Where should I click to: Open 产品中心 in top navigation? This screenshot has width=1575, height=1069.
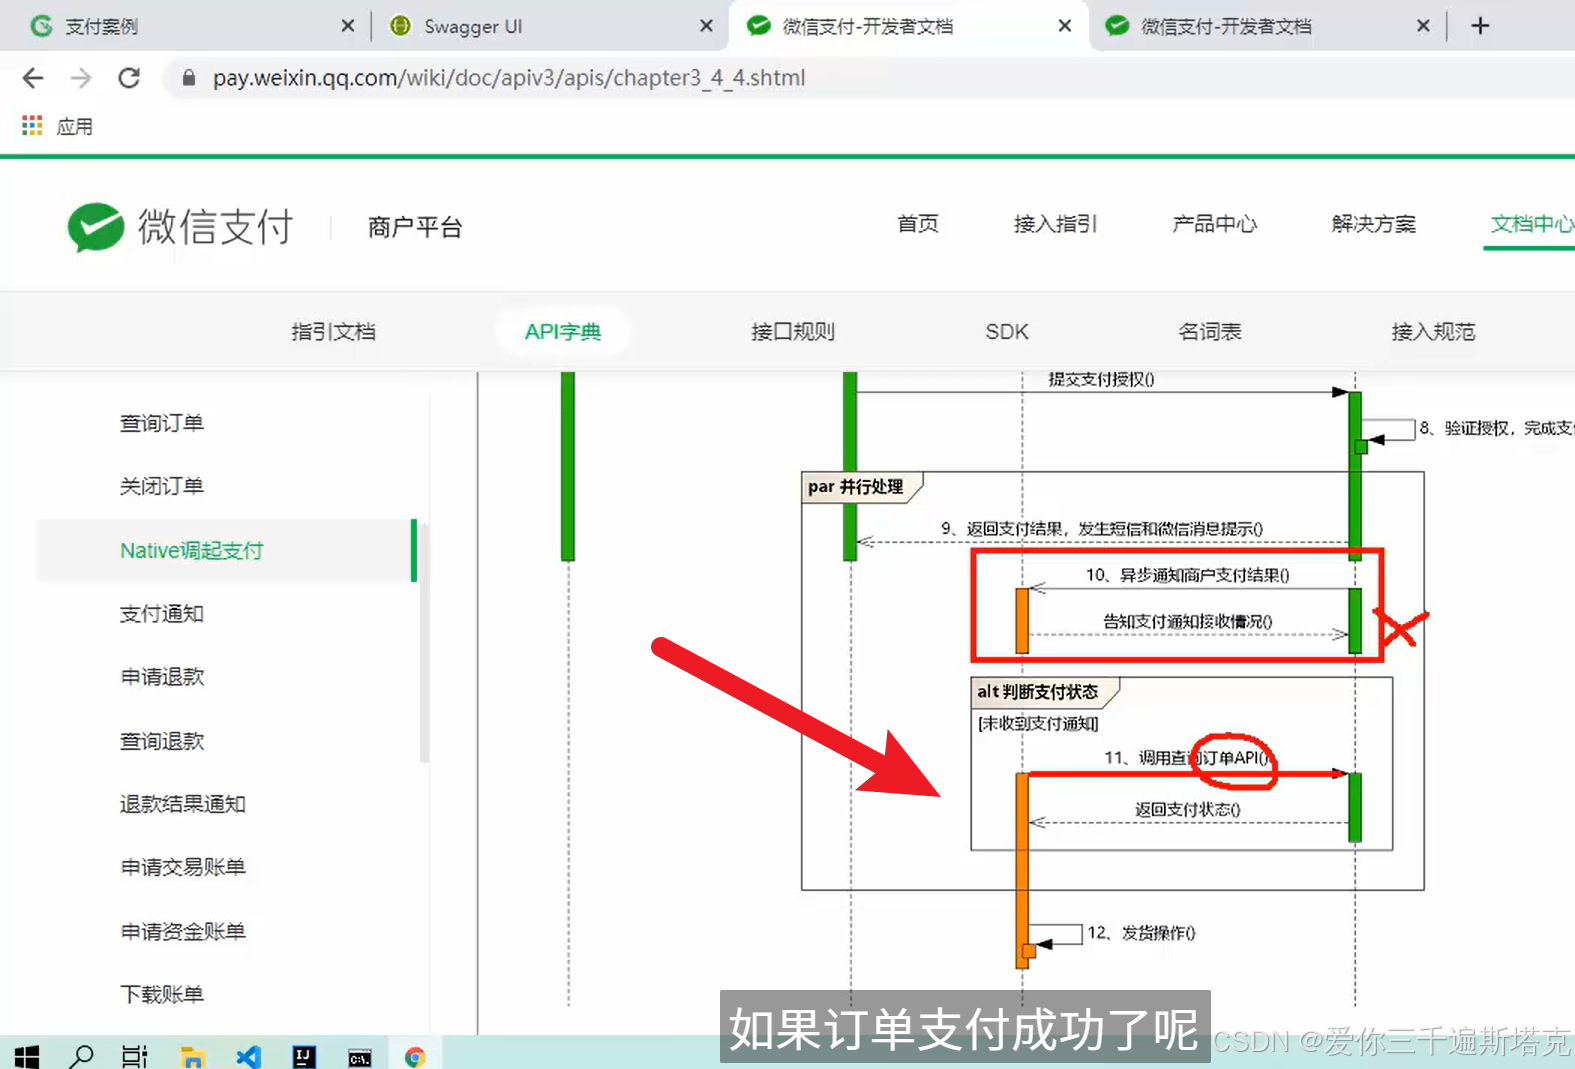pos(1214,224)
